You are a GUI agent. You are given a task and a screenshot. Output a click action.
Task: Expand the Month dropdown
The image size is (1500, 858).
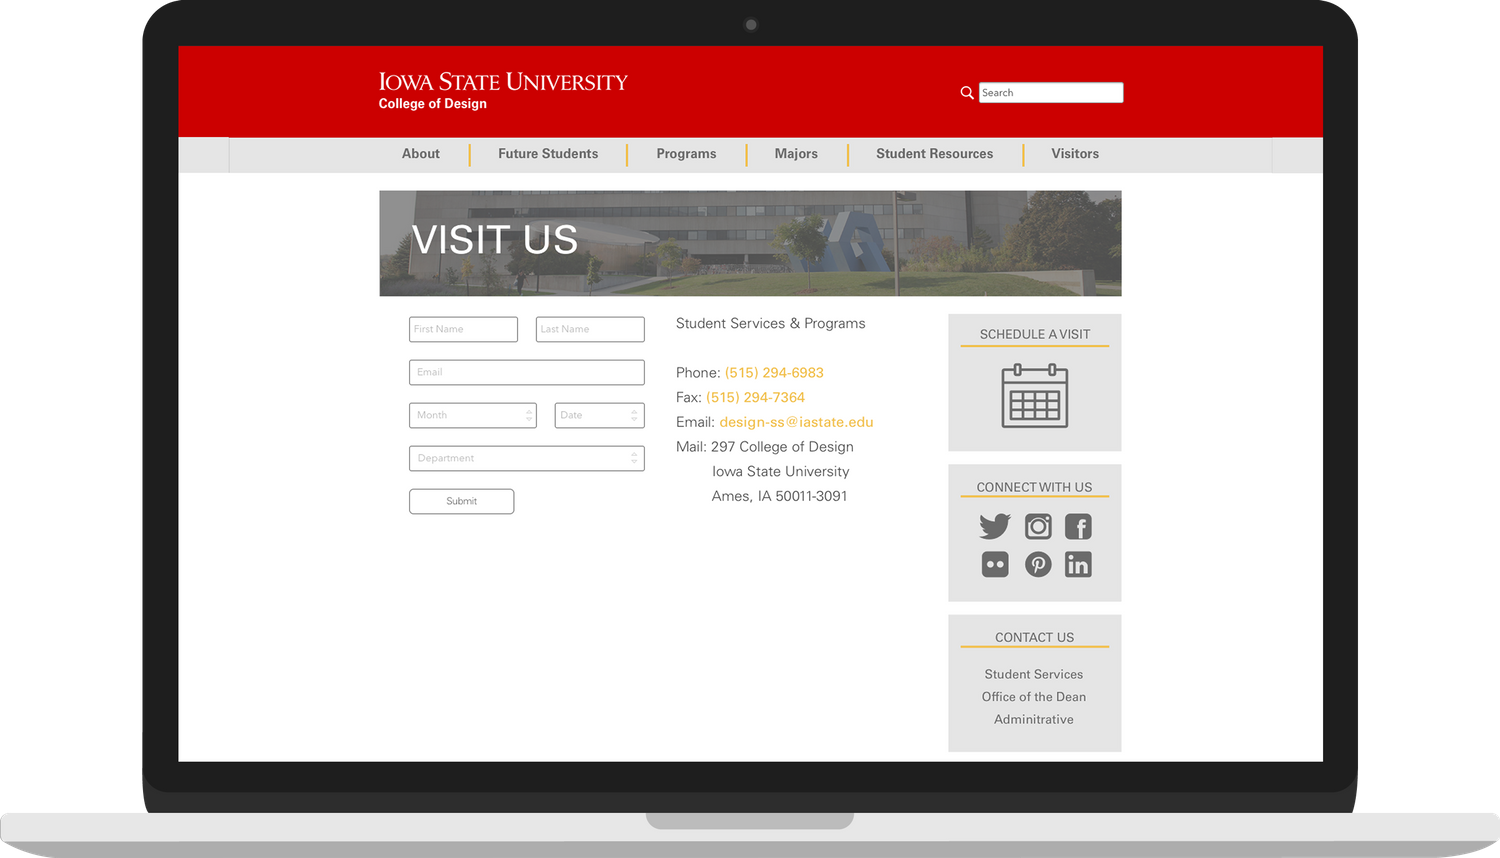473,415
